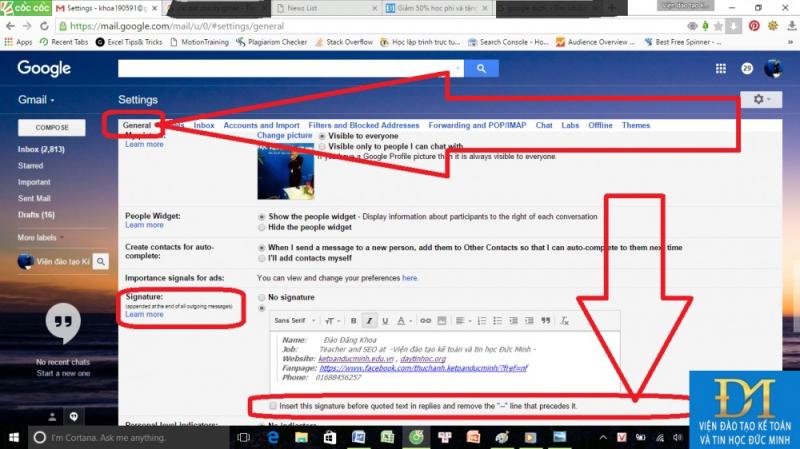Click Learn more under People Widget

click(144, 225)
